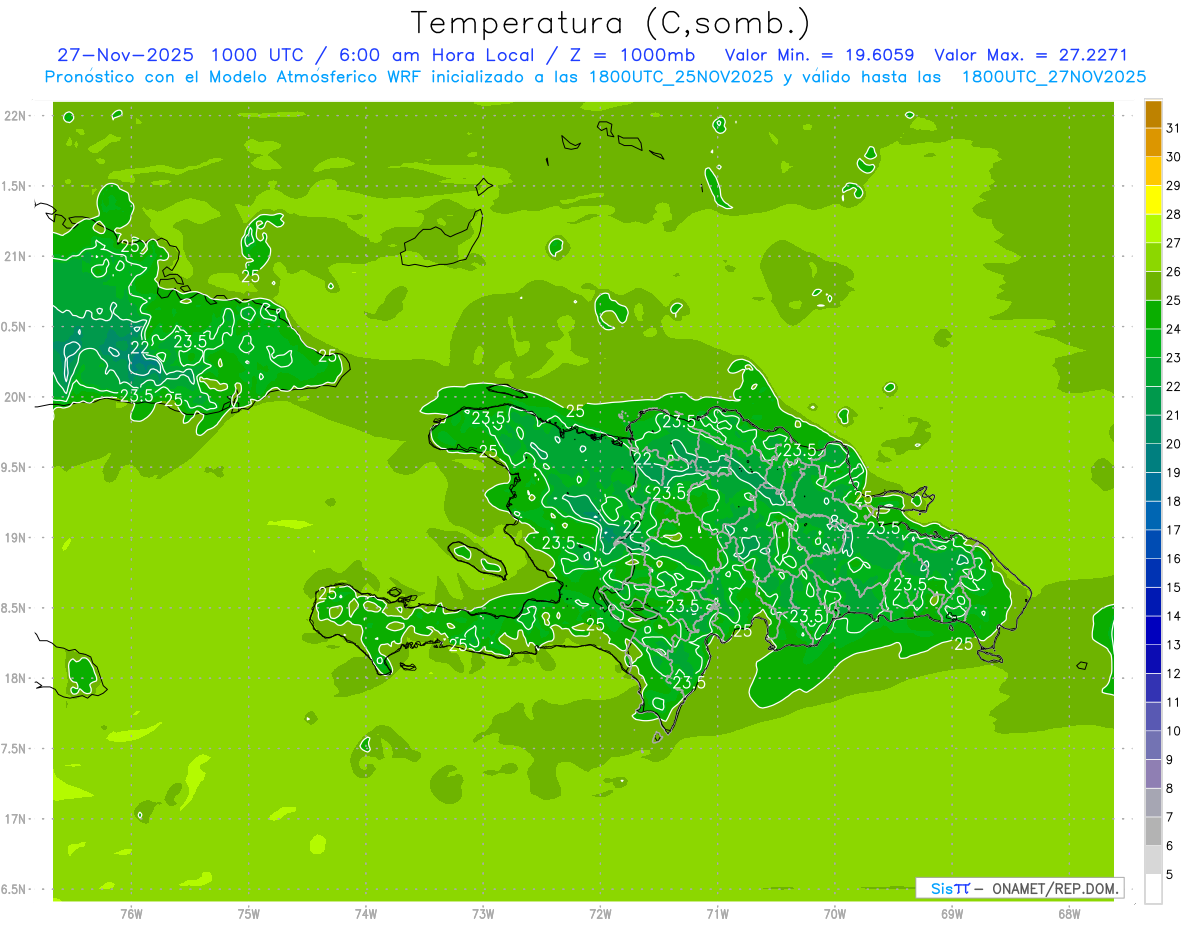This screenshot has height=927, width=1200.
Task: Click the blue legend swatch between 15 and 16
Action: tap(1153, 573)
